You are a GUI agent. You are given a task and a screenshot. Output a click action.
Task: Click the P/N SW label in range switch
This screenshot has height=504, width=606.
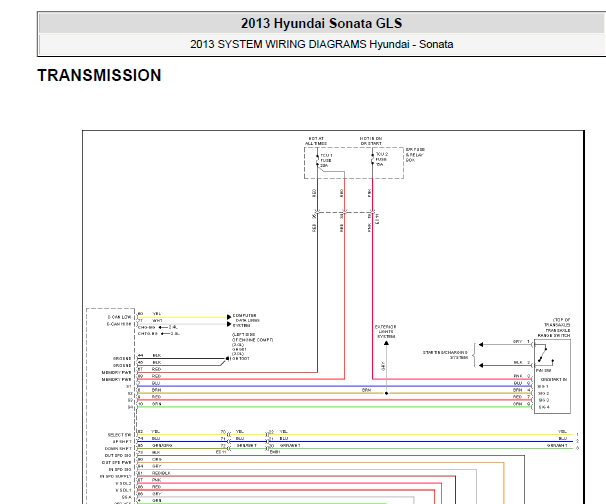coord(543,371)
